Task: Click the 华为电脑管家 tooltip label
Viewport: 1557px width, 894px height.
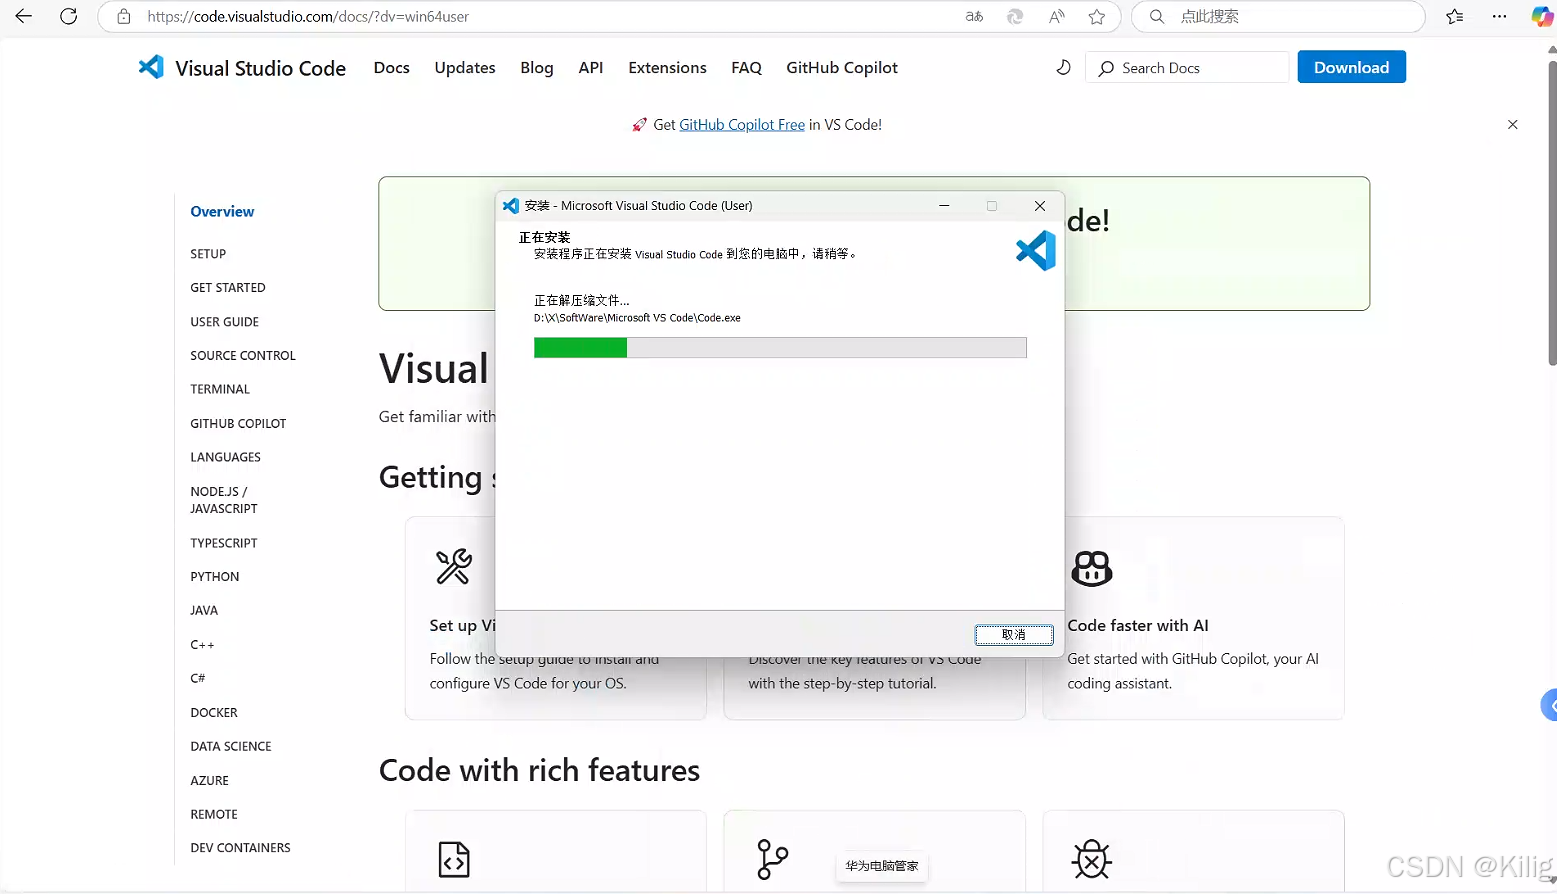Action: click(881, 866)
